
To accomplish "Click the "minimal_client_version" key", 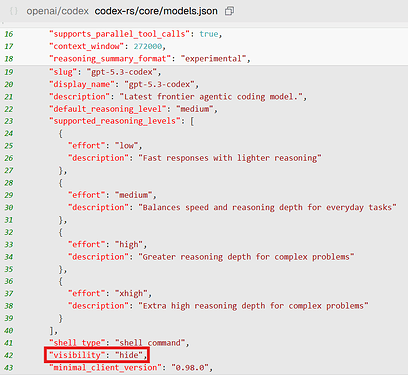I will point(105,368).
